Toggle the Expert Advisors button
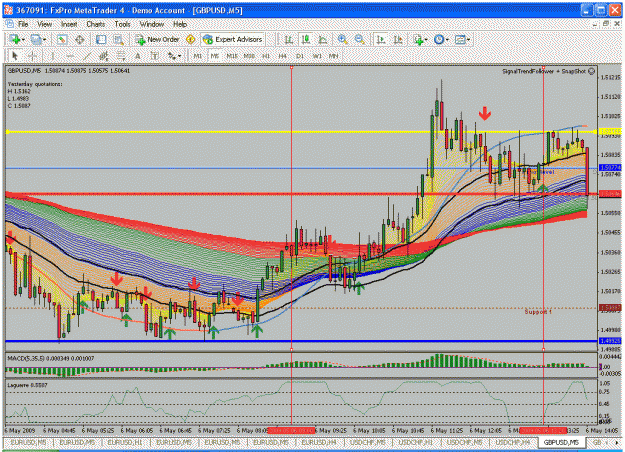Screen dimensions: 625x452 pyautogui.click(x=233, y=39)
